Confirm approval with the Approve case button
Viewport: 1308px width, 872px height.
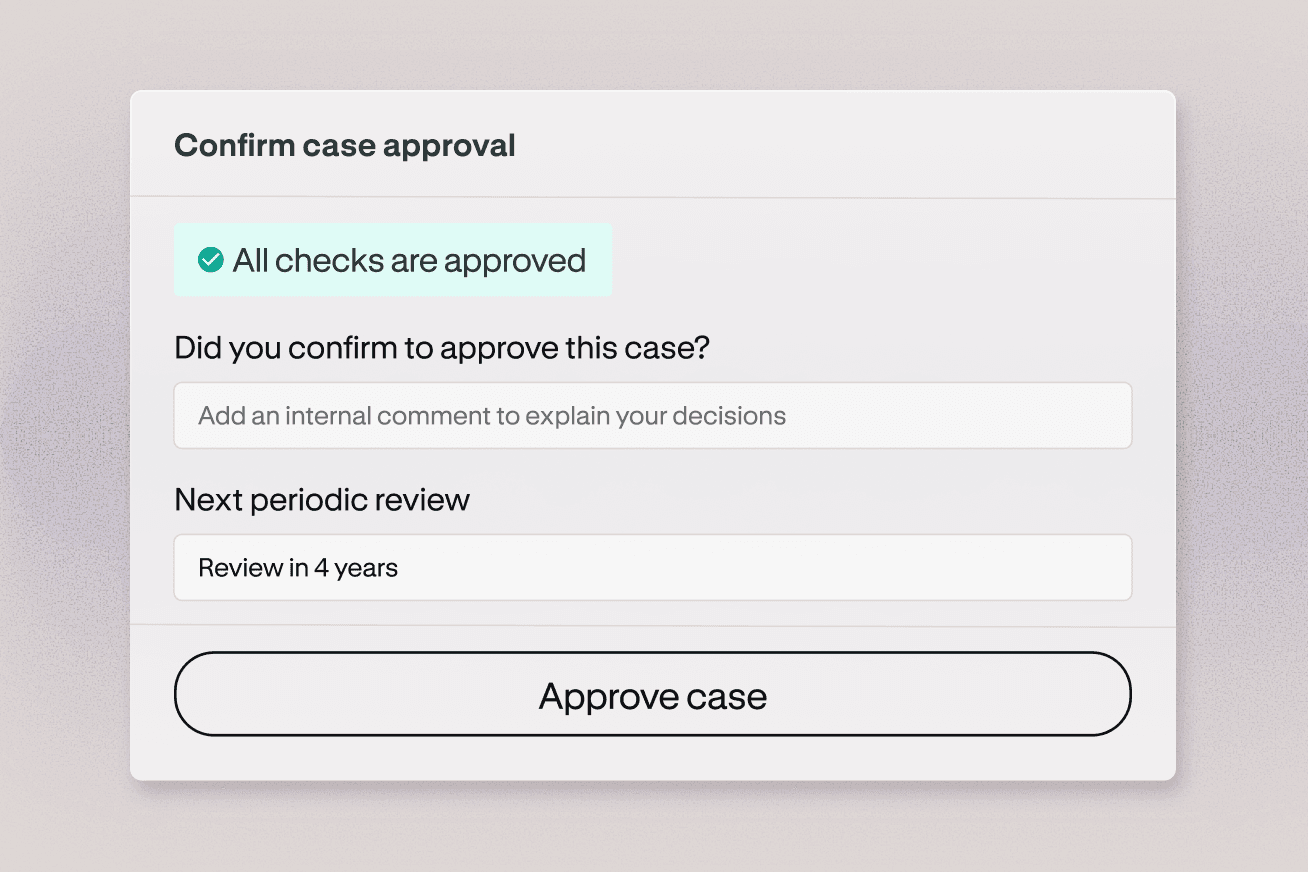pos(652,694)
